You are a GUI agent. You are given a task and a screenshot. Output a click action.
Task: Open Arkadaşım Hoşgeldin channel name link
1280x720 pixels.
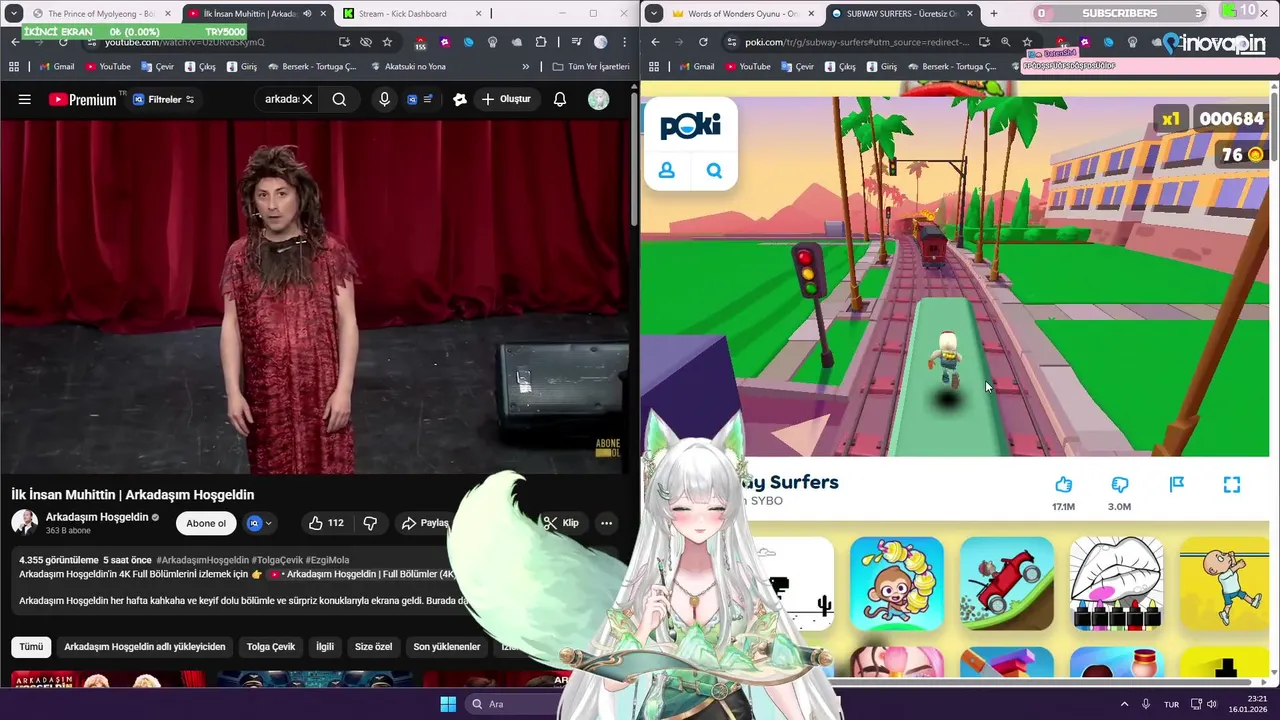click(96, 517)
